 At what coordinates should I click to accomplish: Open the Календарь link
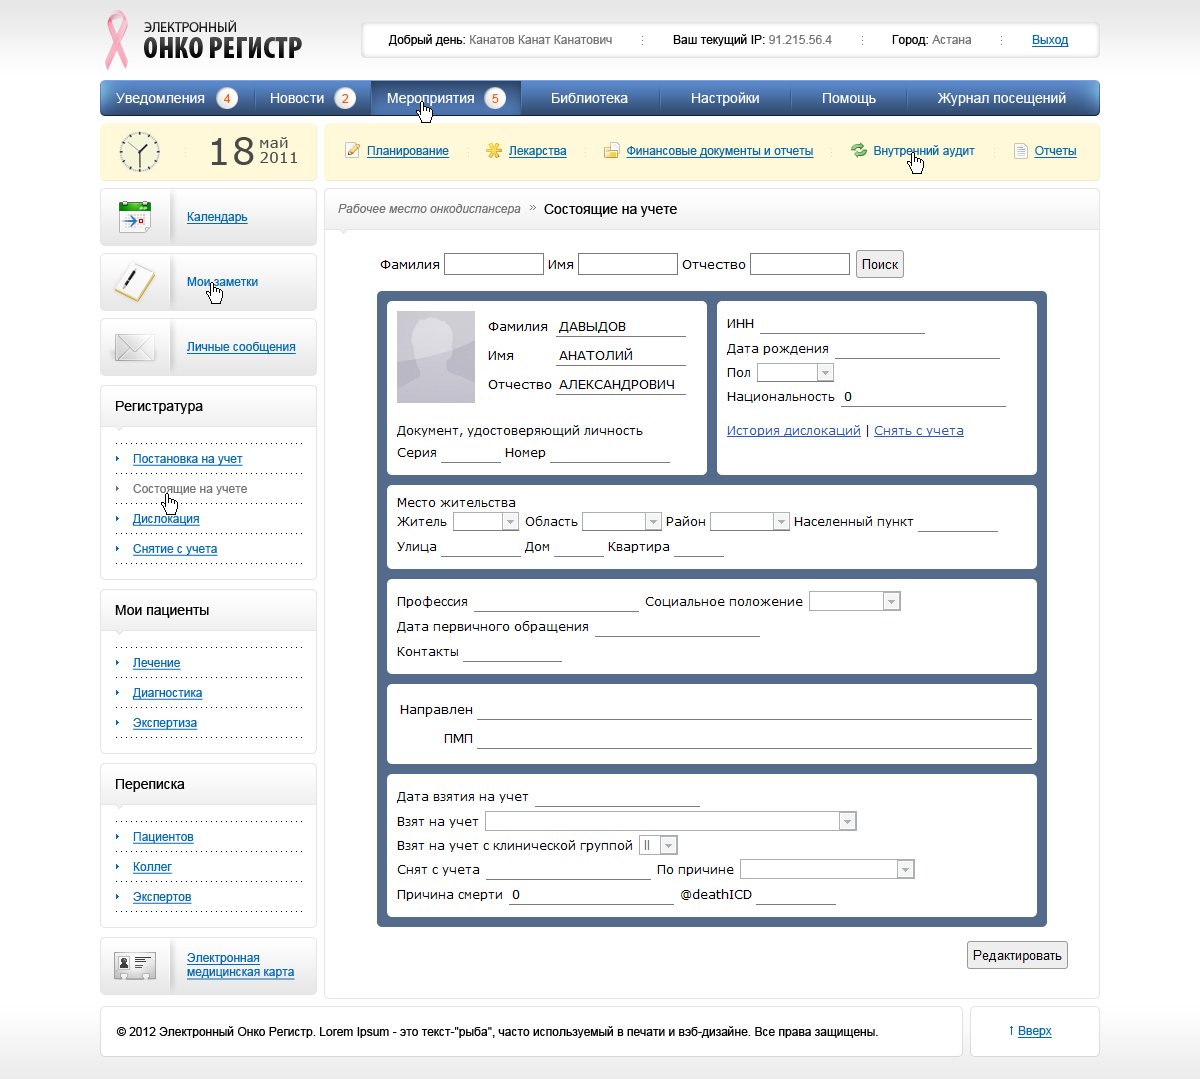pos(217,217)
